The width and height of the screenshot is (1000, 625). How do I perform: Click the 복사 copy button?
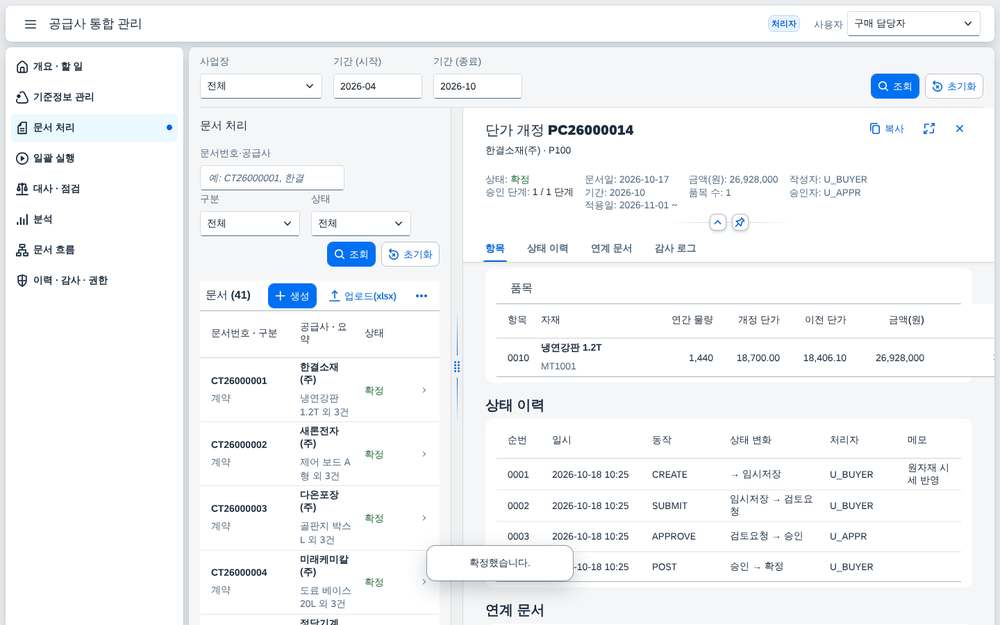coord(886,129)
